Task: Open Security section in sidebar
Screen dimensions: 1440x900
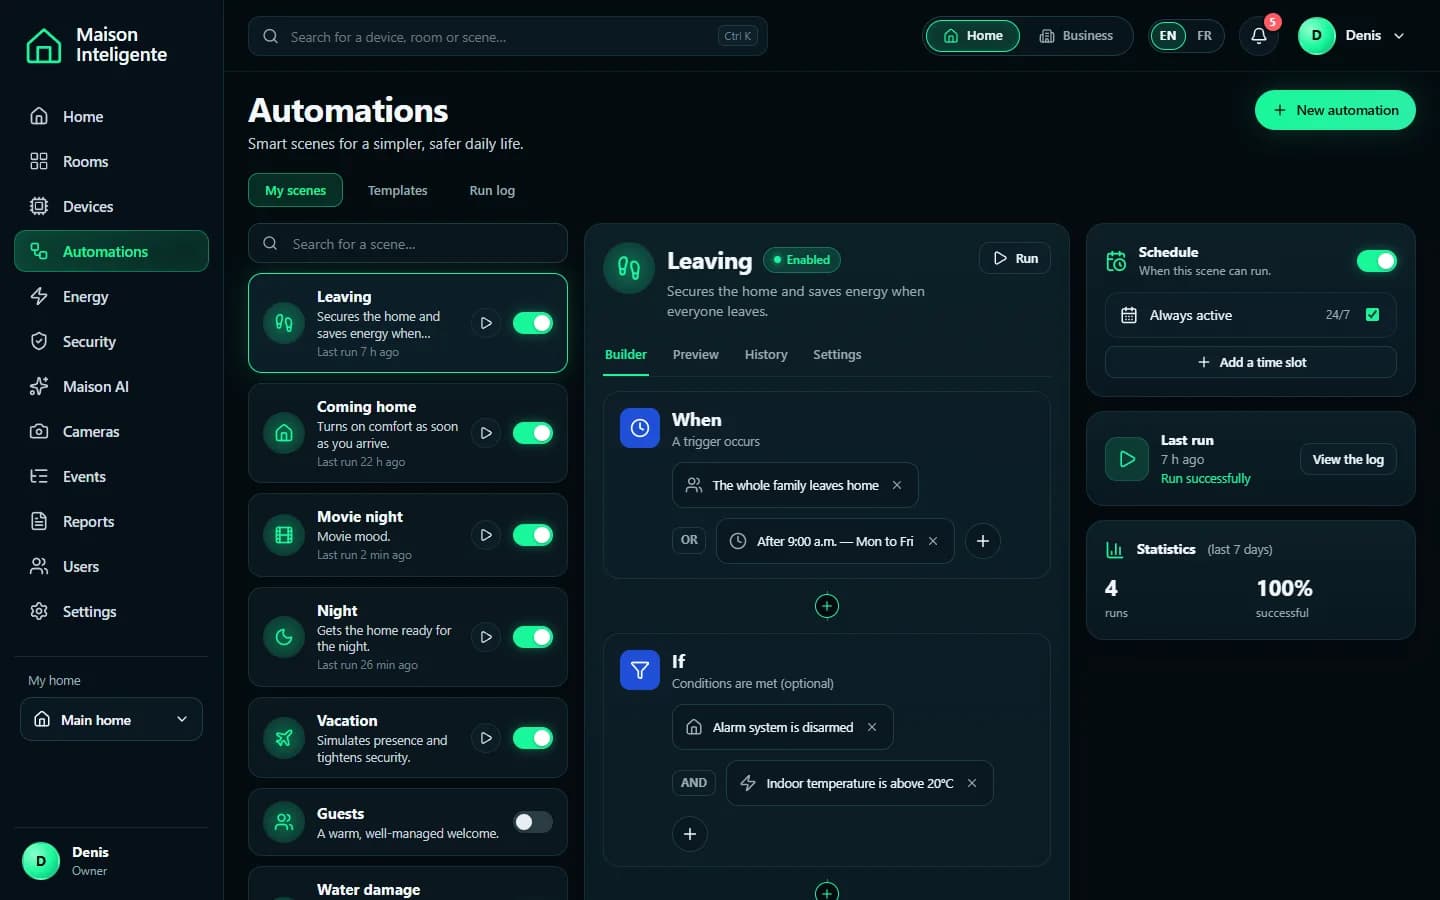Action: [x=111, y=342]
